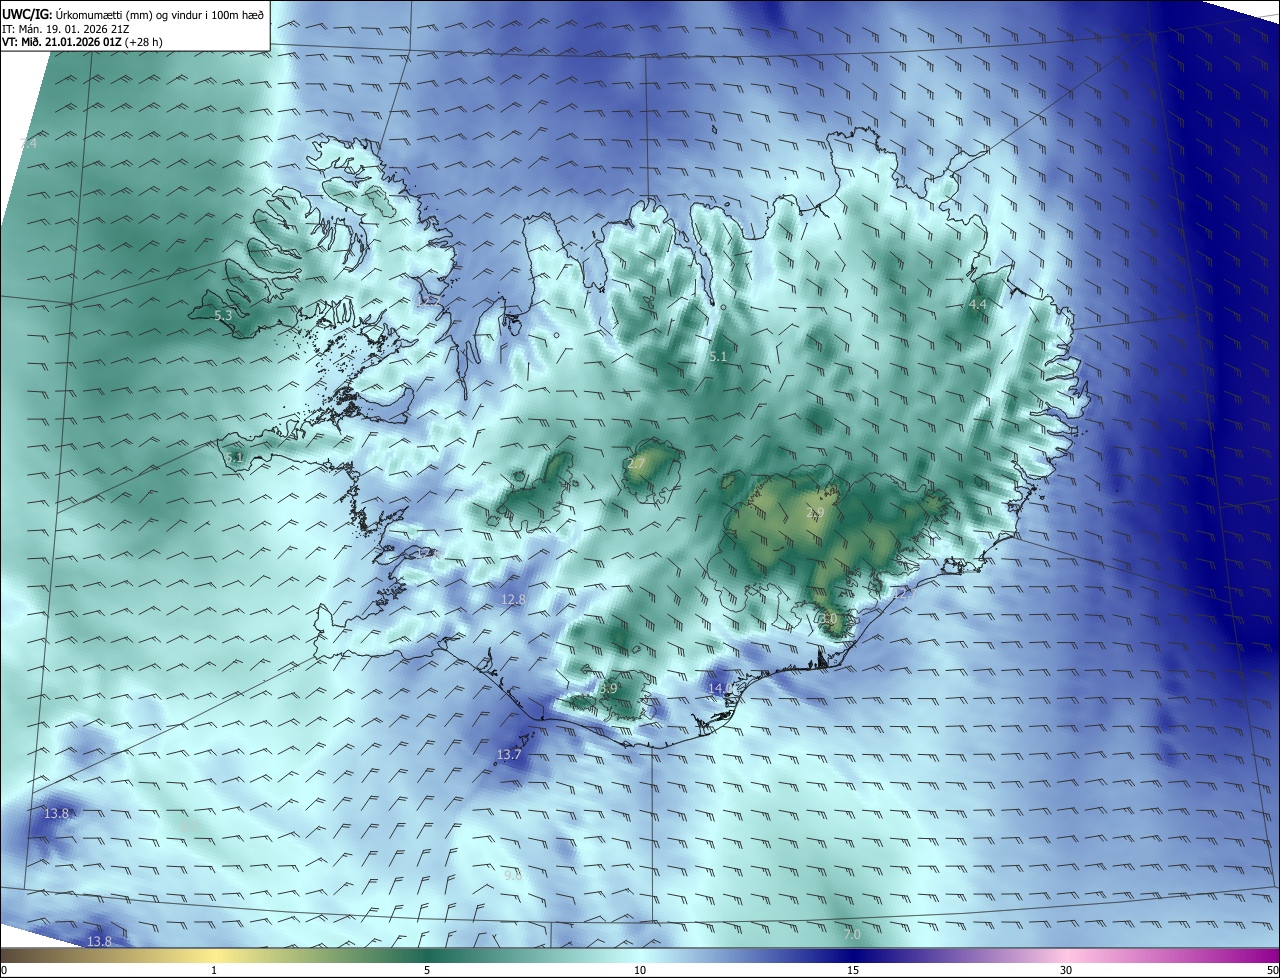This screenshot has height=978, width=1280.
Task: Click the '5' tick on the color scale
Action: coord(427,970)
